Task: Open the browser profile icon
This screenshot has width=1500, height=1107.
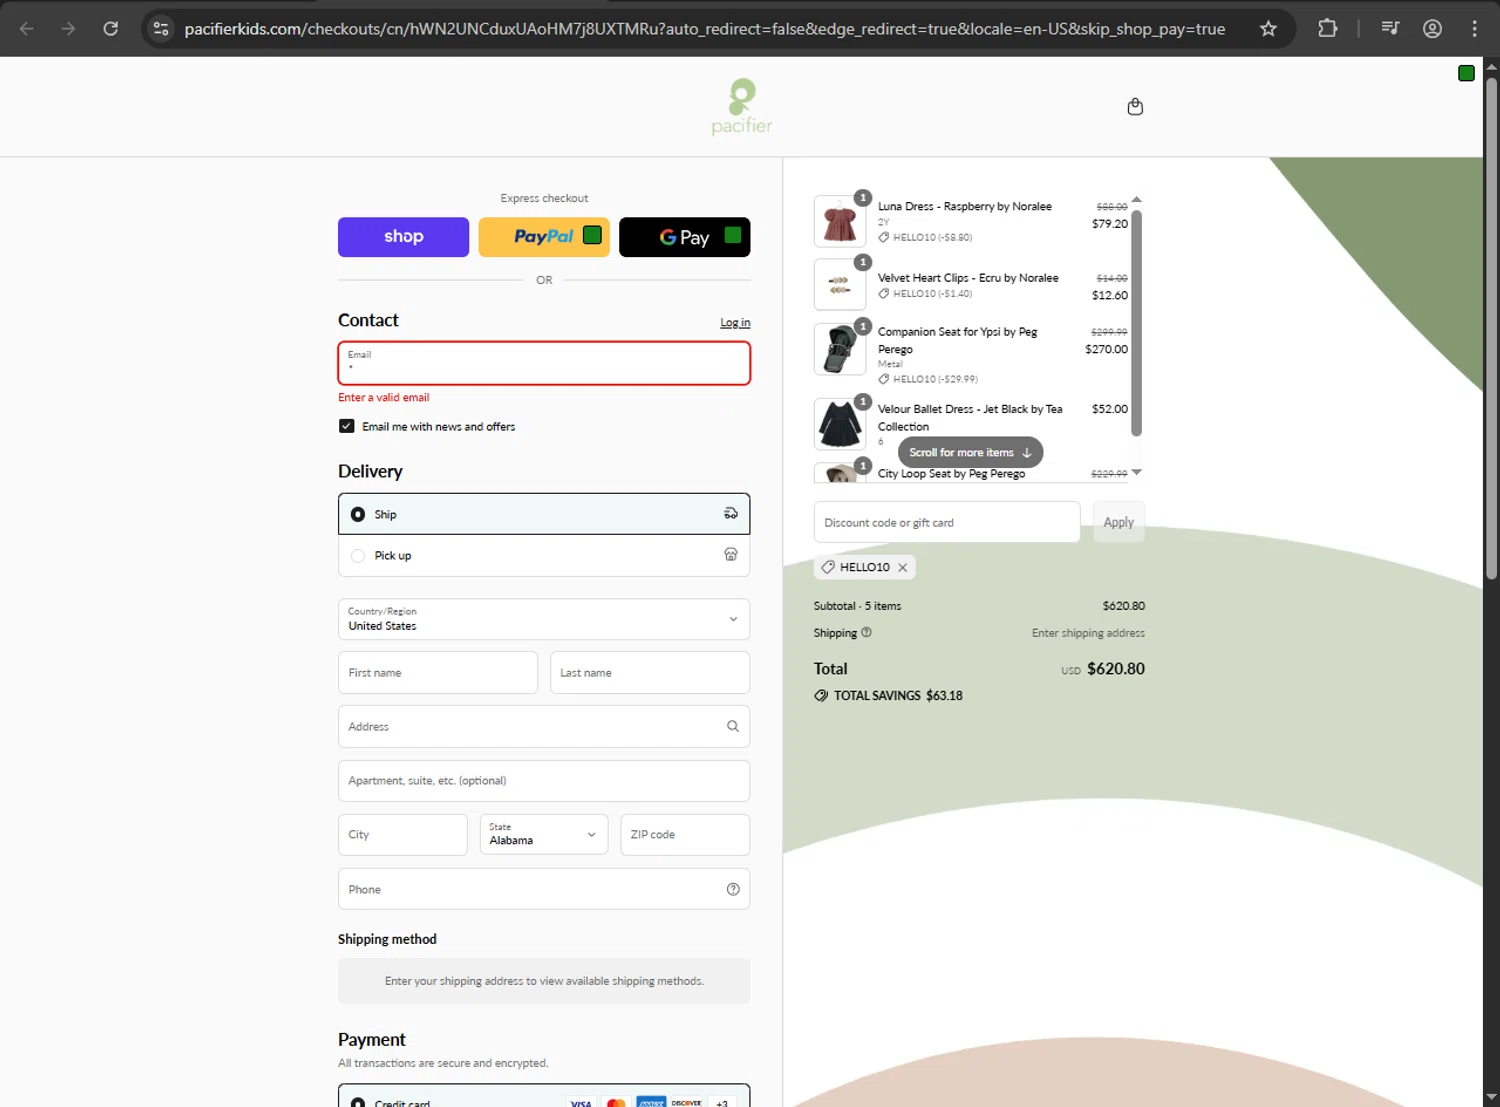Action: pos(1432,29)
